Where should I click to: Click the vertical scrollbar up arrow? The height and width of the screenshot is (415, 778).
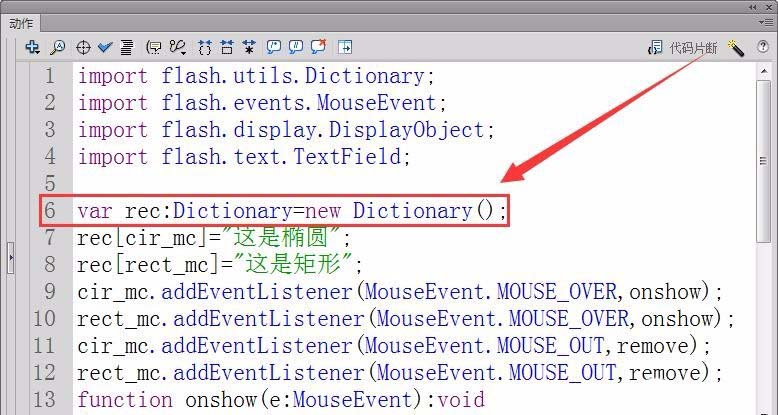point(764,71)
